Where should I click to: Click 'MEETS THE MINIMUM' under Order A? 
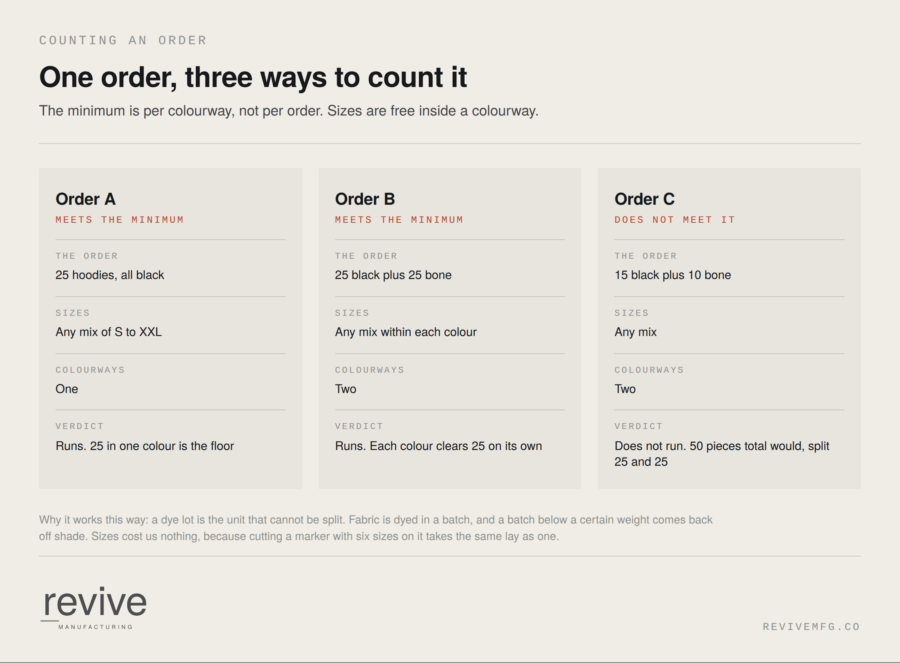point(120,220)
